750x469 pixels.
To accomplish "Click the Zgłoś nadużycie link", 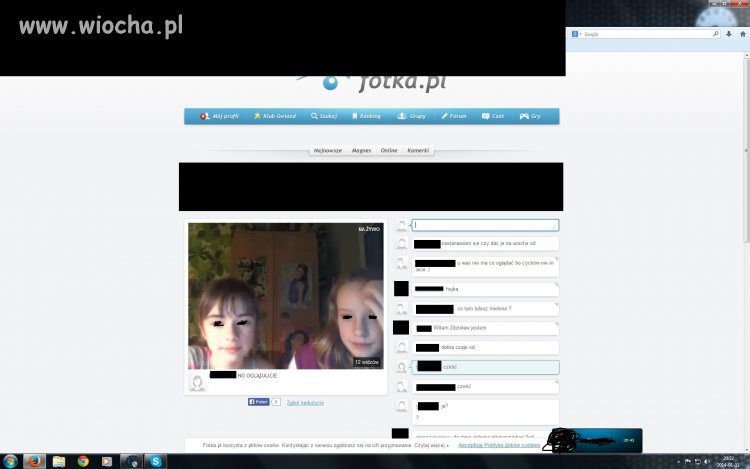I will (x=305, y=403).
